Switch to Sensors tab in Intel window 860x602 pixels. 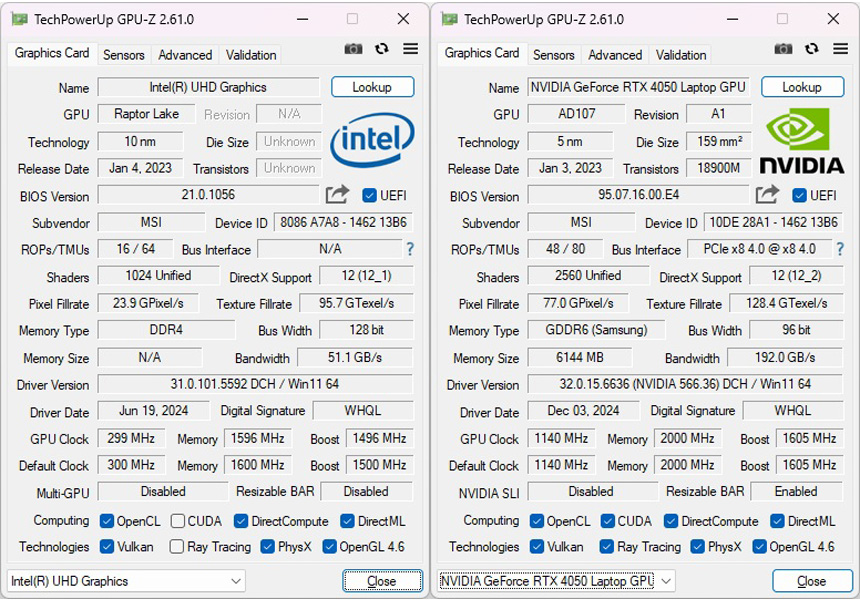[124, 55]
